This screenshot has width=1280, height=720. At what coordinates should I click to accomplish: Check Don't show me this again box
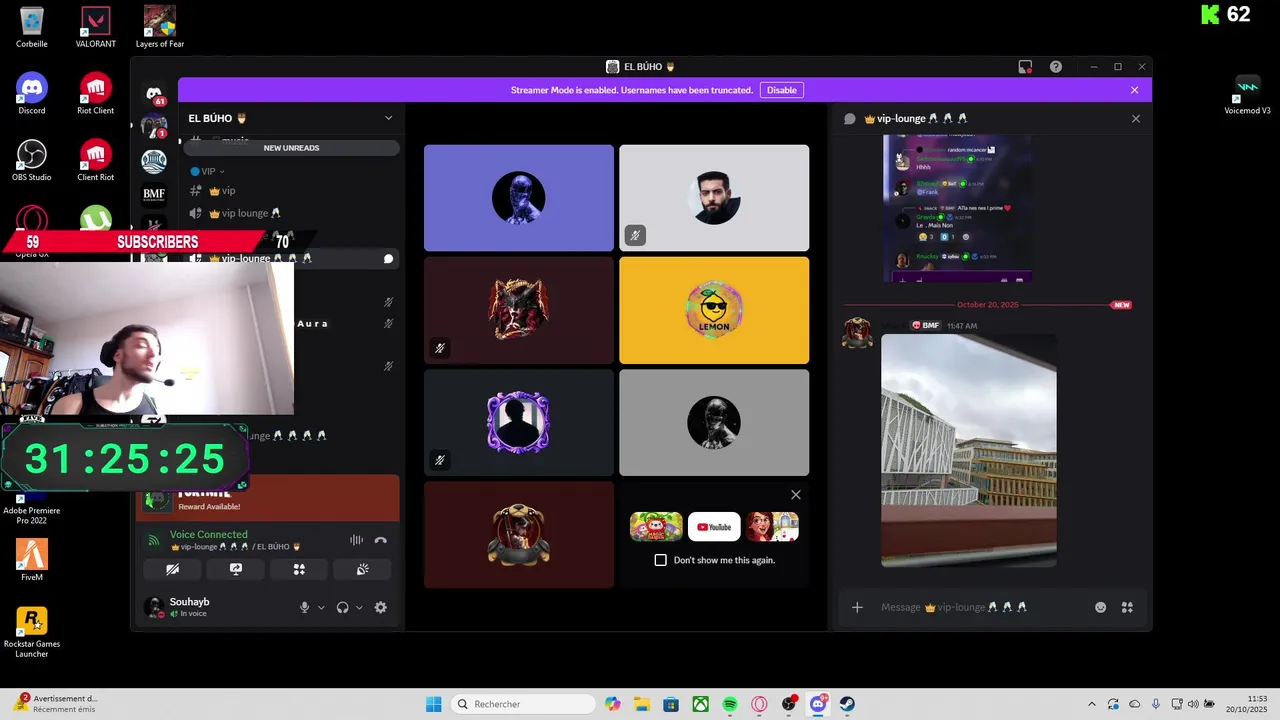click(660, 560)
